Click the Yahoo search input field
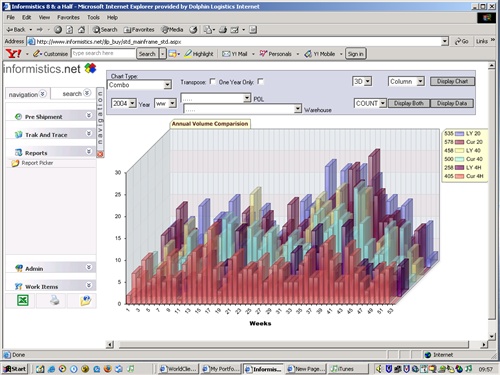This screenshot has width=500, height=375. [103, 53]
